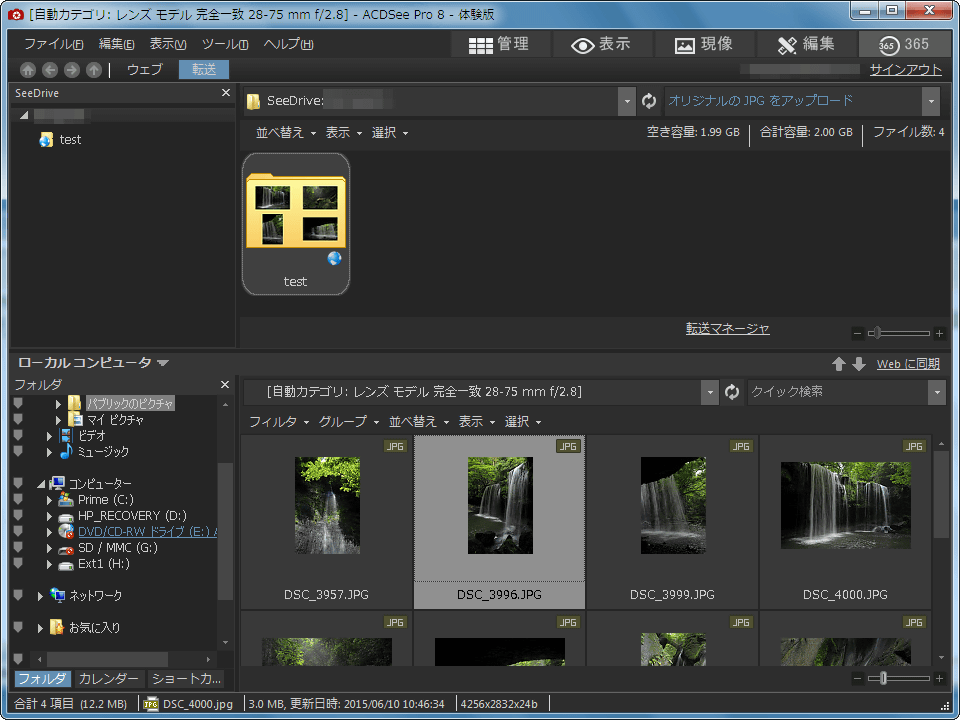
Task: Click the Forward arrow navigation icon
Action: pos(72,70)
